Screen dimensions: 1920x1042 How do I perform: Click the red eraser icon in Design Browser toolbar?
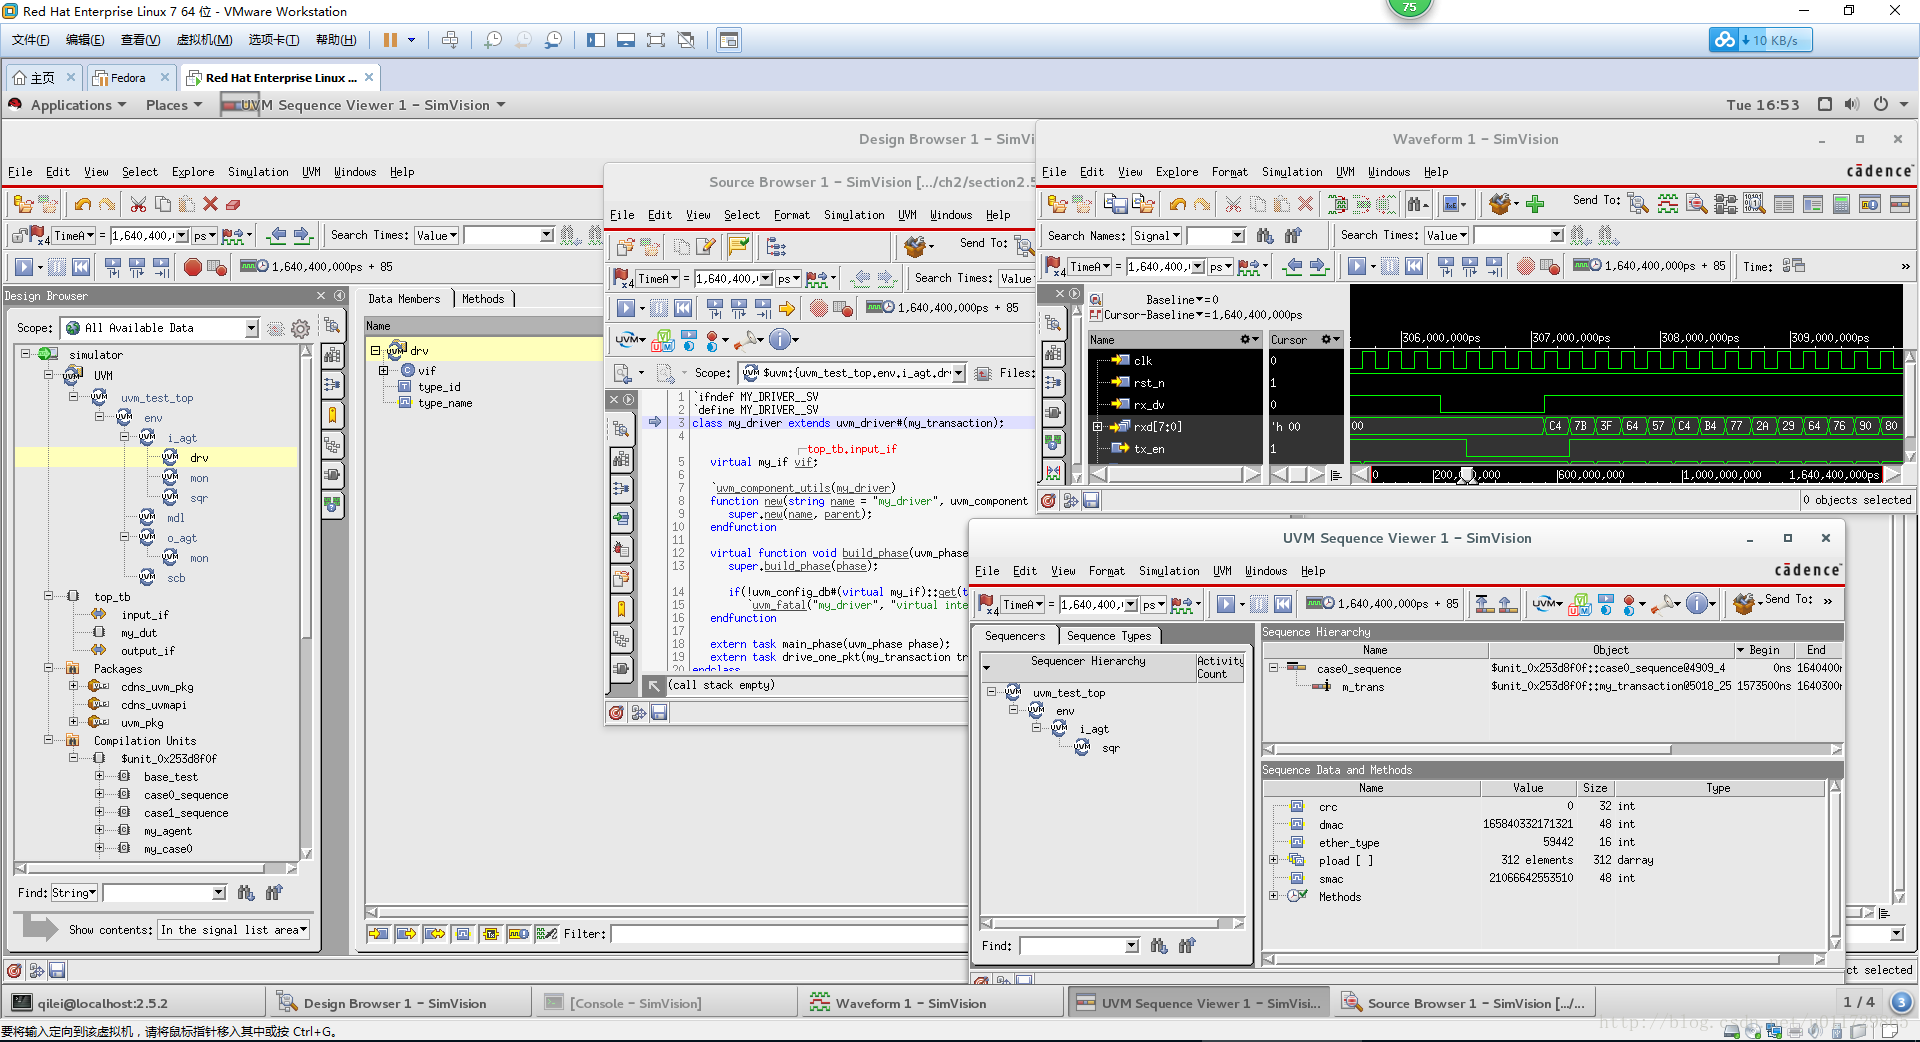click(x=233, y=204)
